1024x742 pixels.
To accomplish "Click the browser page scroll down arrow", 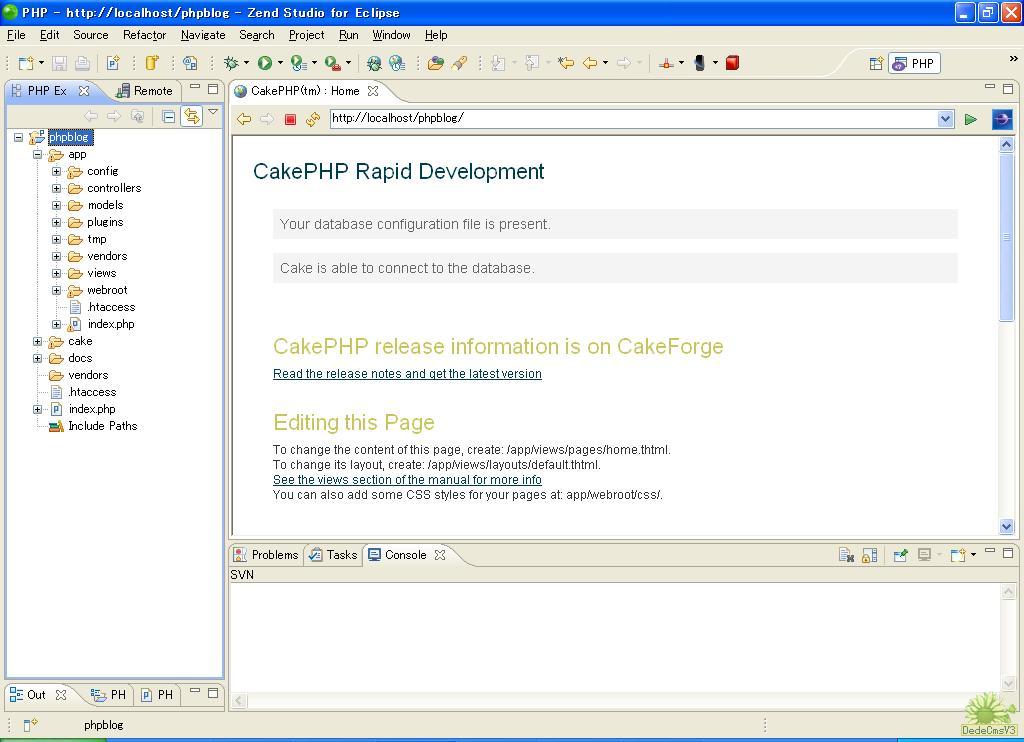I will point(1006,526).
